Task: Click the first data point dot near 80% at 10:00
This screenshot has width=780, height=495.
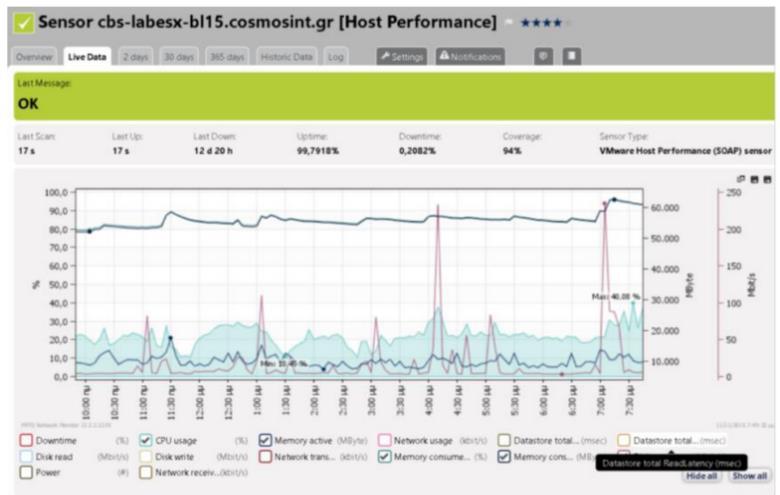Action: click(90, 231)
